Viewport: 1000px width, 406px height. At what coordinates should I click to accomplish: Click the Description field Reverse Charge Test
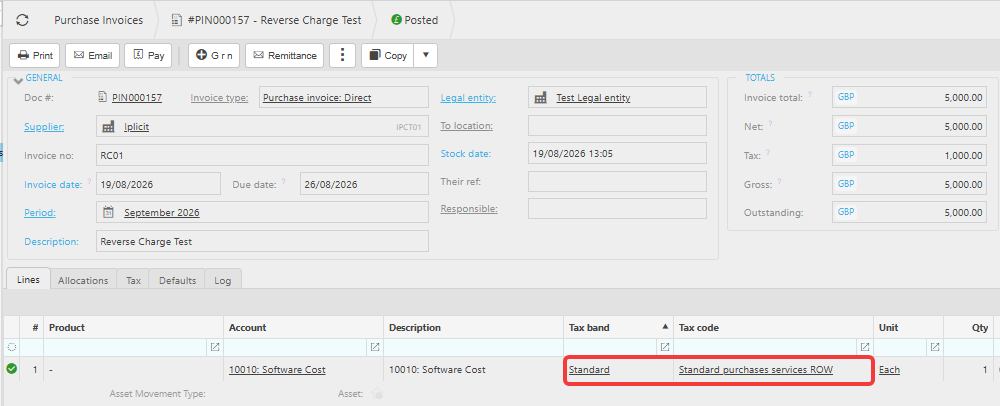click(262, 242)
